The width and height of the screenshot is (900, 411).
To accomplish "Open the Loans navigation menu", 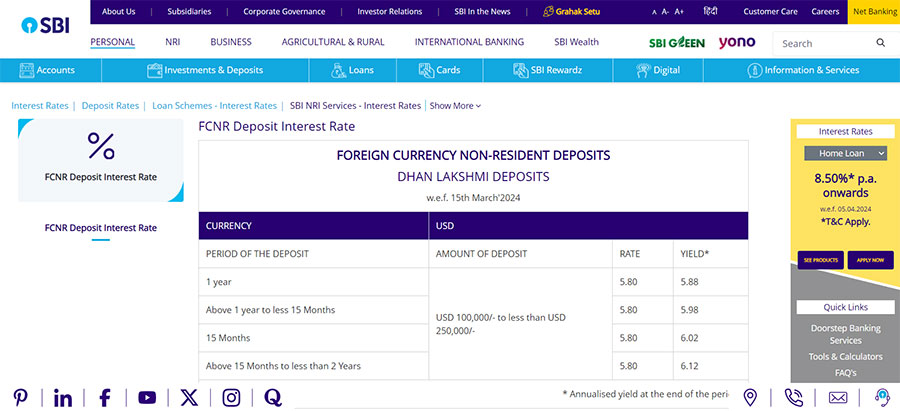I will point(352,71).
